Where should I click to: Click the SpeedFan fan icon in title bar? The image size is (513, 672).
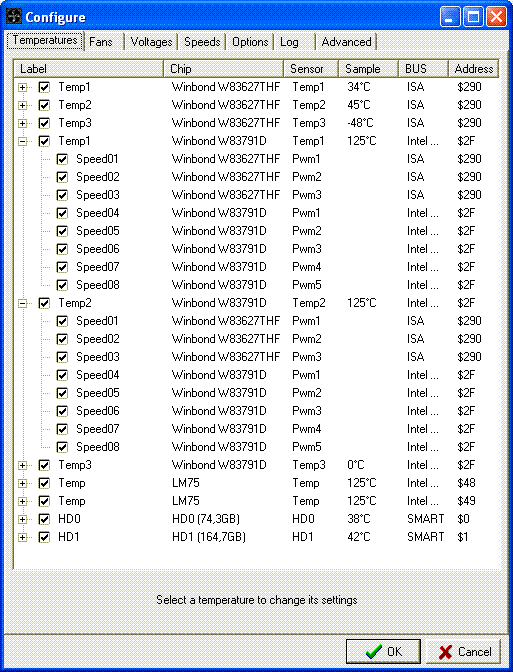pos(13,17)
